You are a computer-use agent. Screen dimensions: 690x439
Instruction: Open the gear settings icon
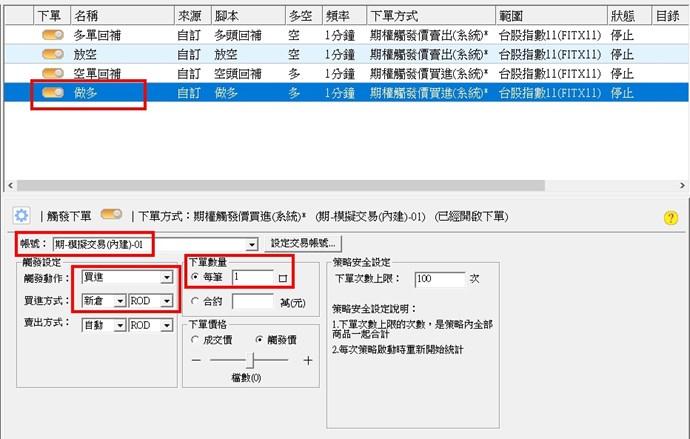(21, 216)
